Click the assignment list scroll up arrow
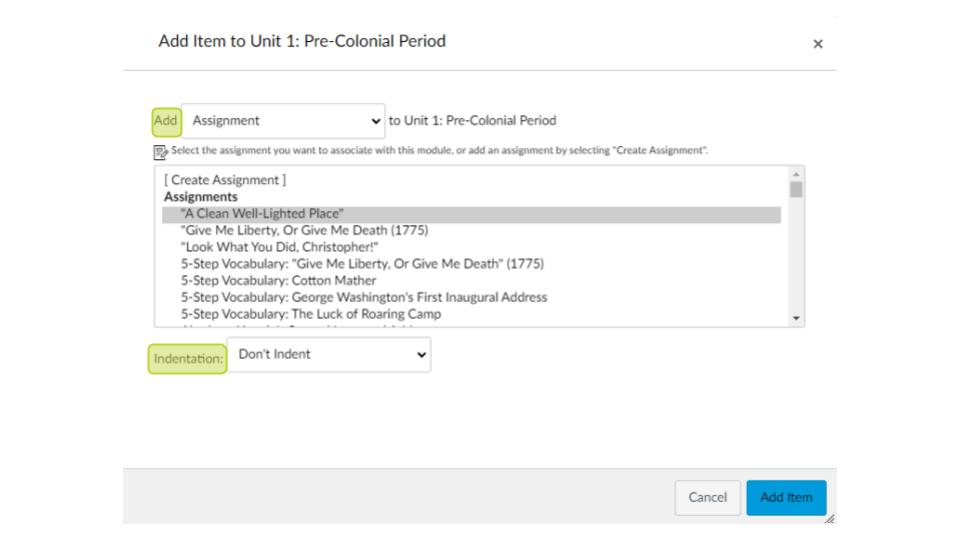The image size is (960, 540). pyautogui.click(x=796, y=173)
